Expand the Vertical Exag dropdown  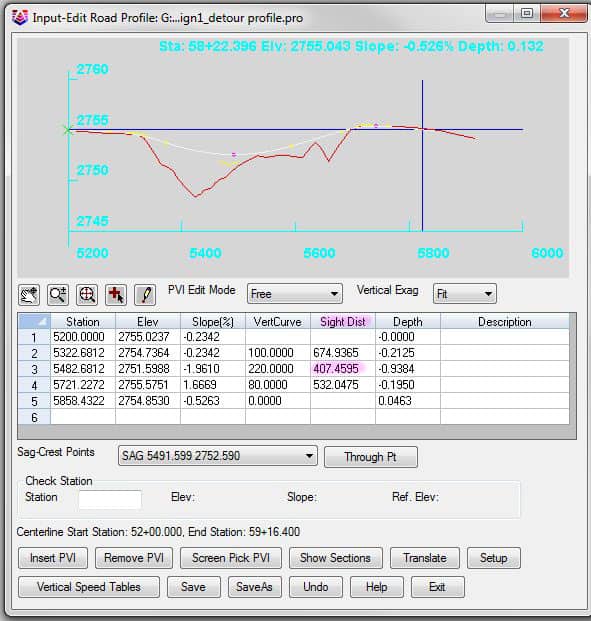click(x=465, y=294)
